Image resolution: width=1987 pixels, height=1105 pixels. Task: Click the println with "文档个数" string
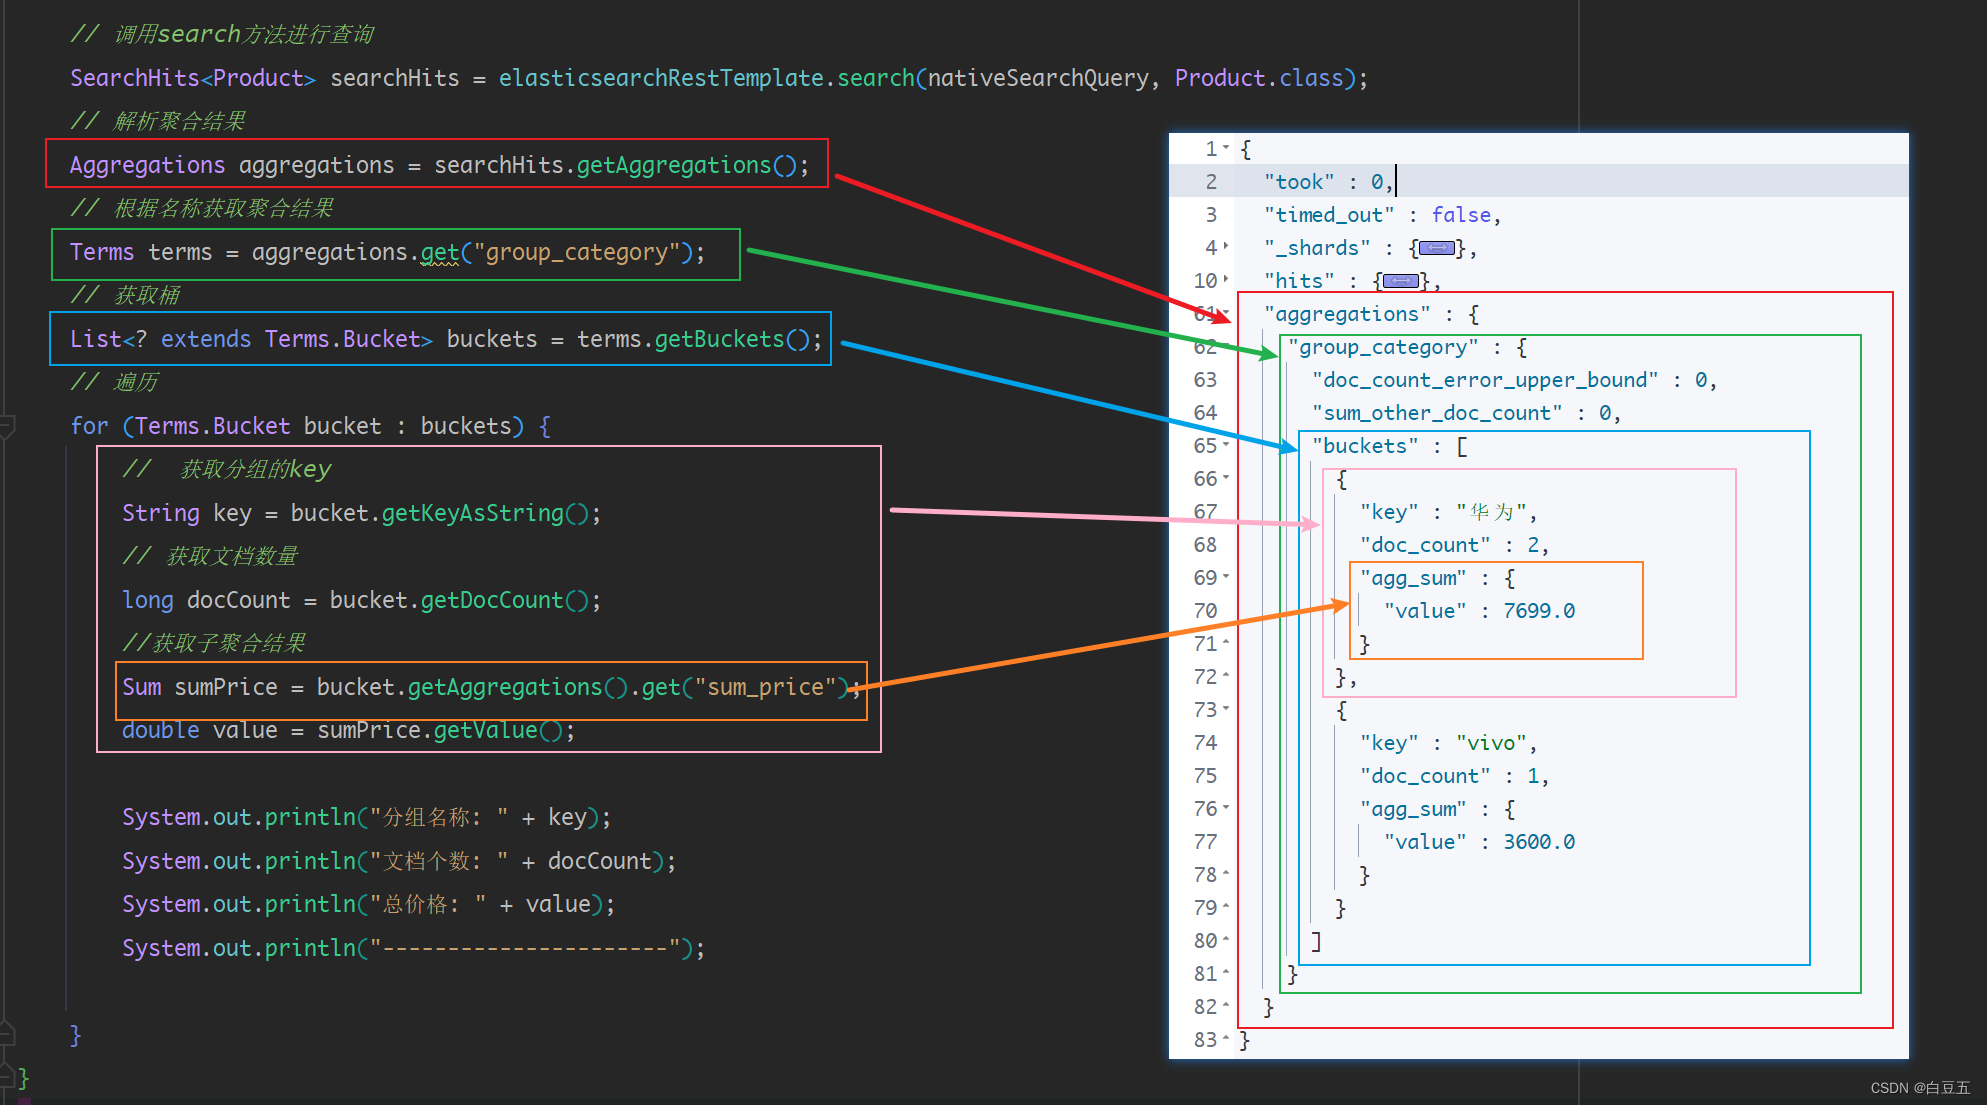click(x=399, y=861)
